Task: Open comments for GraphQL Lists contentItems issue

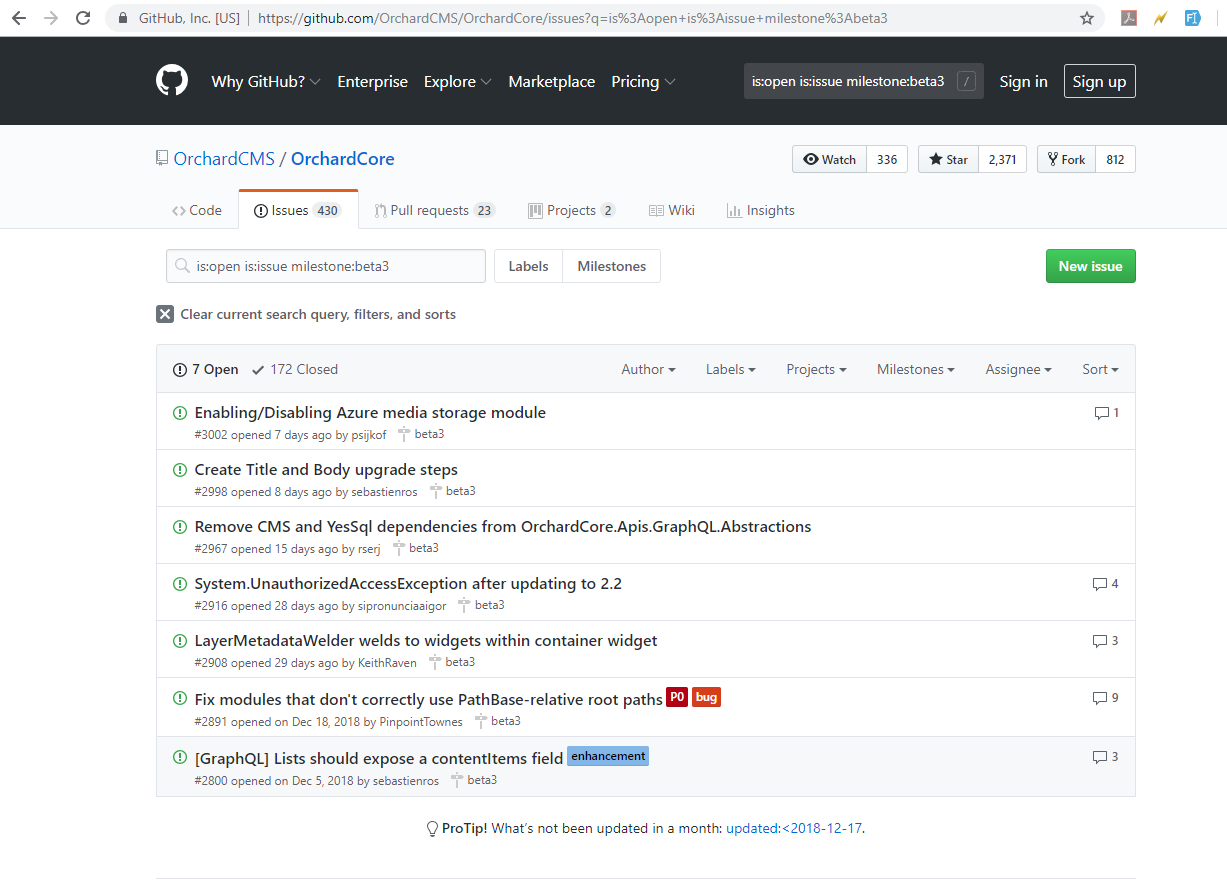Action: 1106,757
